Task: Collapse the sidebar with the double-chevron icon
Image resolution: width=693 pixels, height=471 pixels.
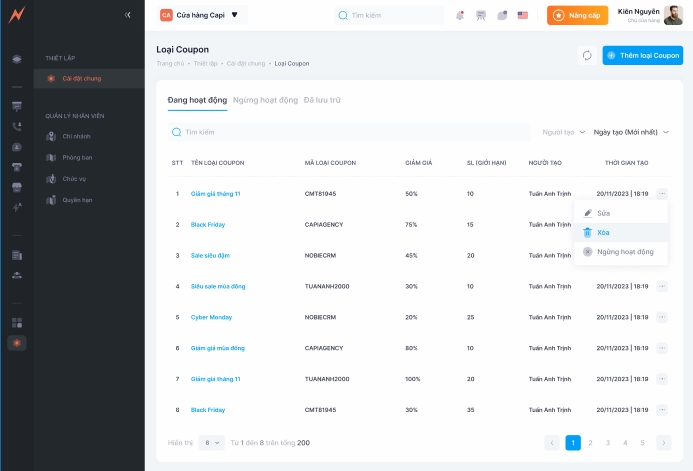Action: coord(127,15)
